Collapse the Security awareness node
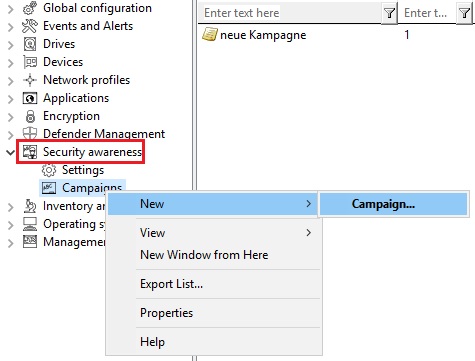The image size is (475, 361). (10, 152)
